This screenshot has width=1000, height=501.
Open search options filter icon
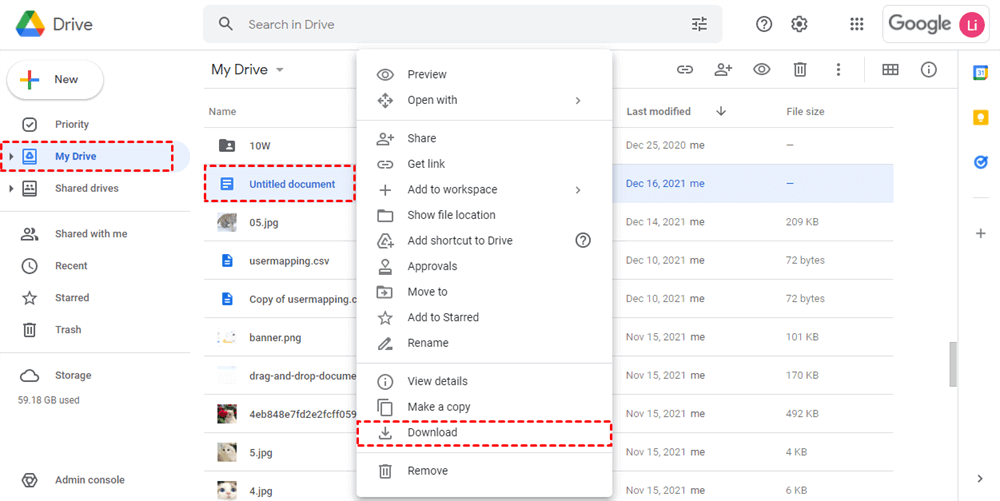point(699,24)
